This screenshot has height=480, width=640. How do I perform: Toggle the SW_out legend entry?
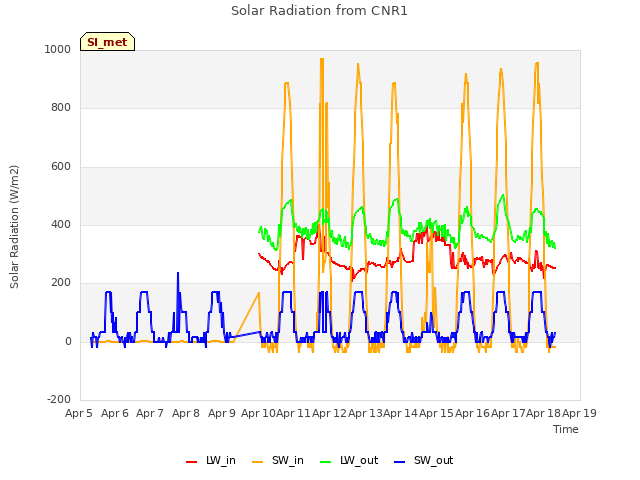424,461
